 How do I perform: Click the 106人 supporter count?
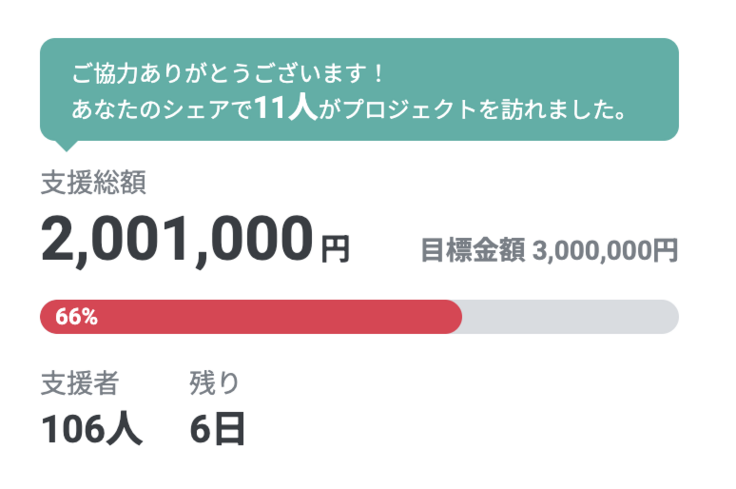pyautogui.click(x=91, y=429)
